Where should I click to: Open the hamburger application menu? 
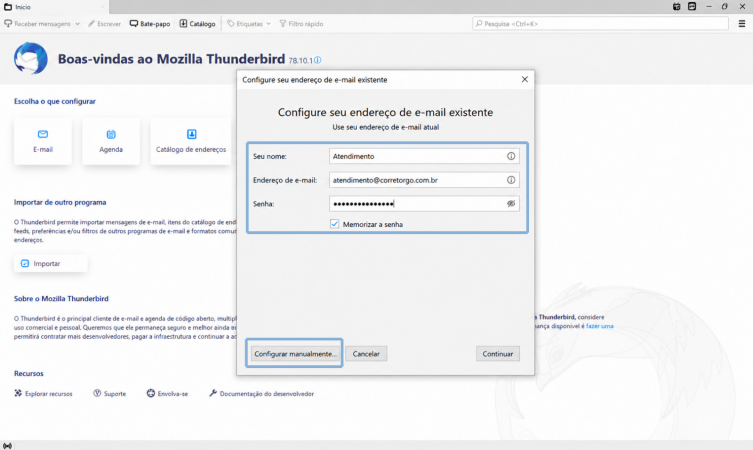click(x=741, y=24)
